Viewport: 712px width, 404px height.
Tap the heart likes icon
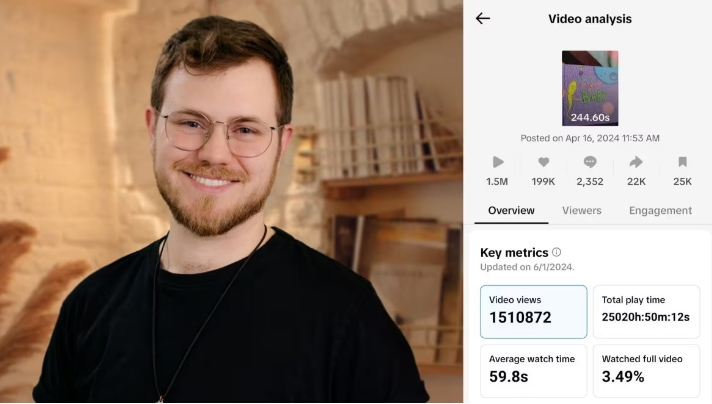tap(544, 162)
